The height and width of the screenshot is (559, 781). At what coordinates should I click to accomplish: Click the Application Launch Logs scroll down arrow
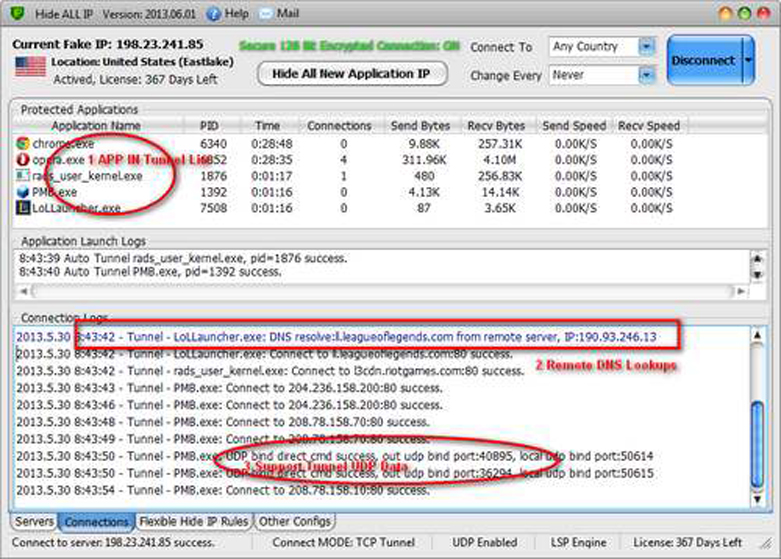[x=758, y=274]
